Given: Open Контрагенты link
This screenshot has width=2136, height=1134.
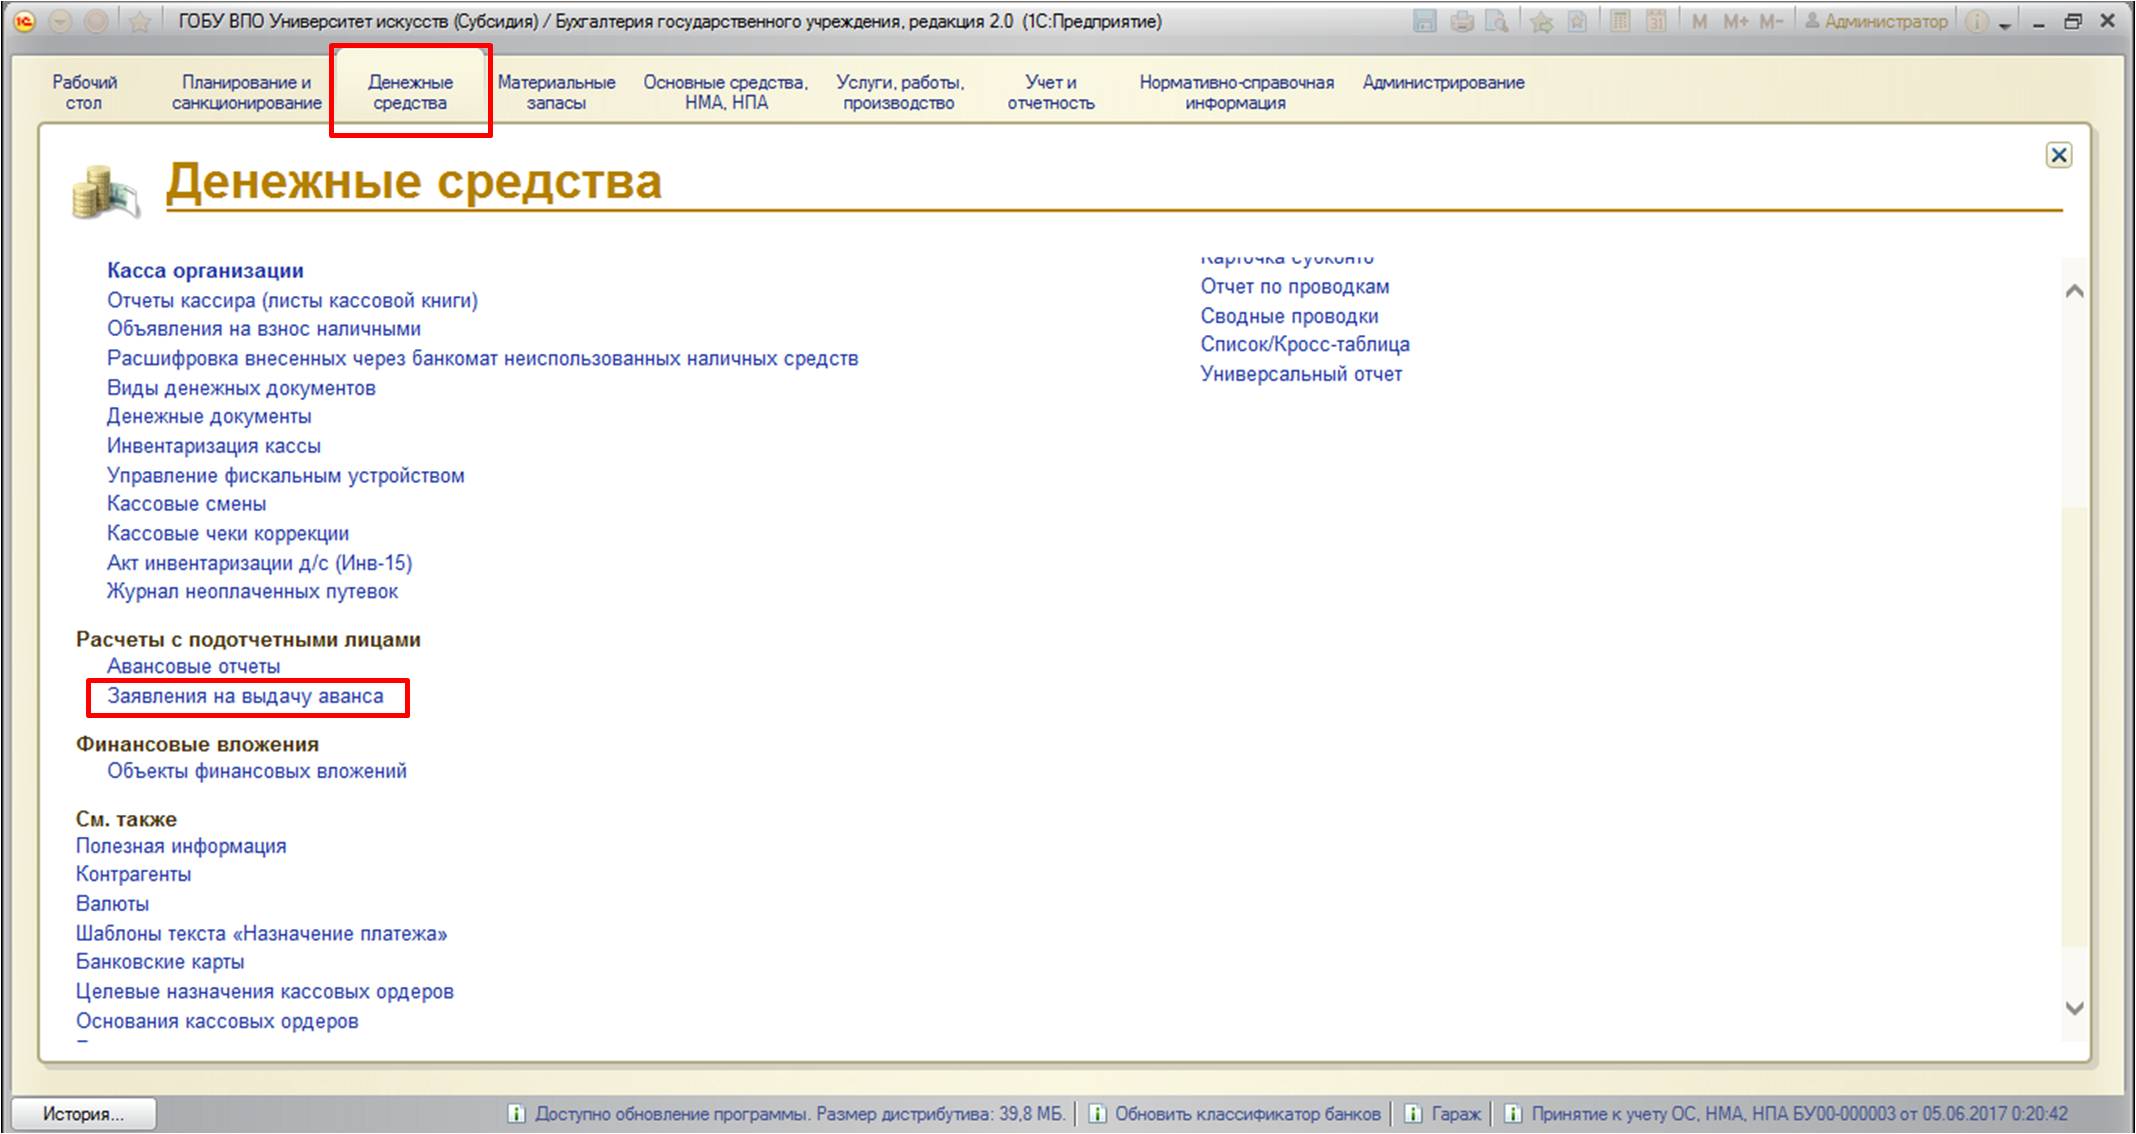Looking at the screenshot, I should (133, 874).
